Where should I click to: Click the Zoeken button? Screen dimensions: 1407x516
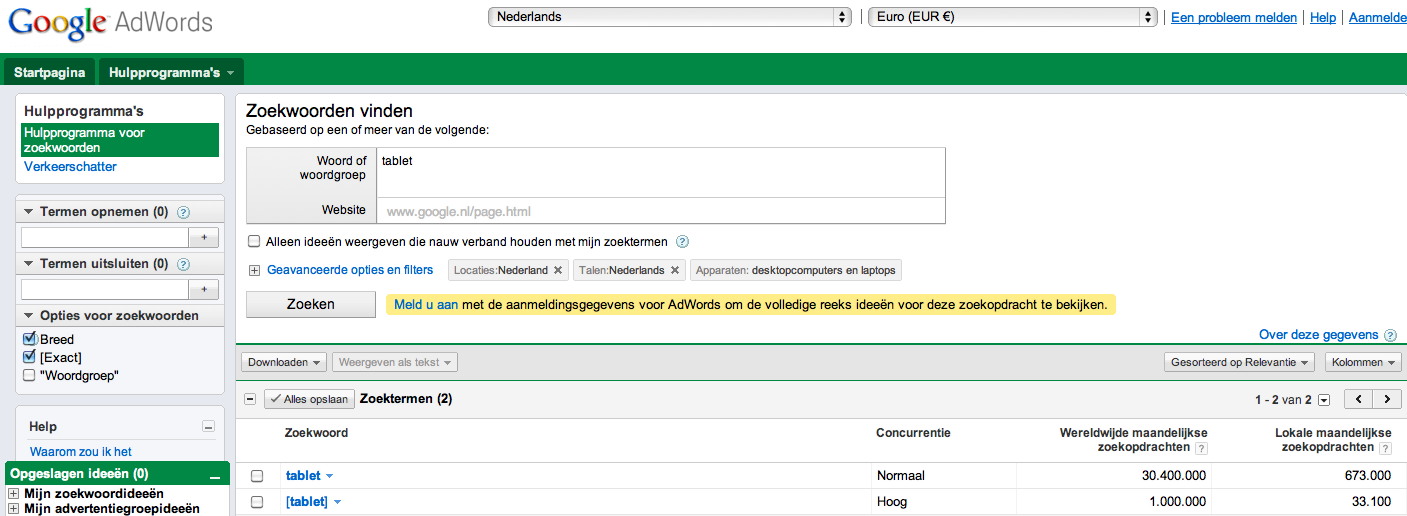coord(311,304)
